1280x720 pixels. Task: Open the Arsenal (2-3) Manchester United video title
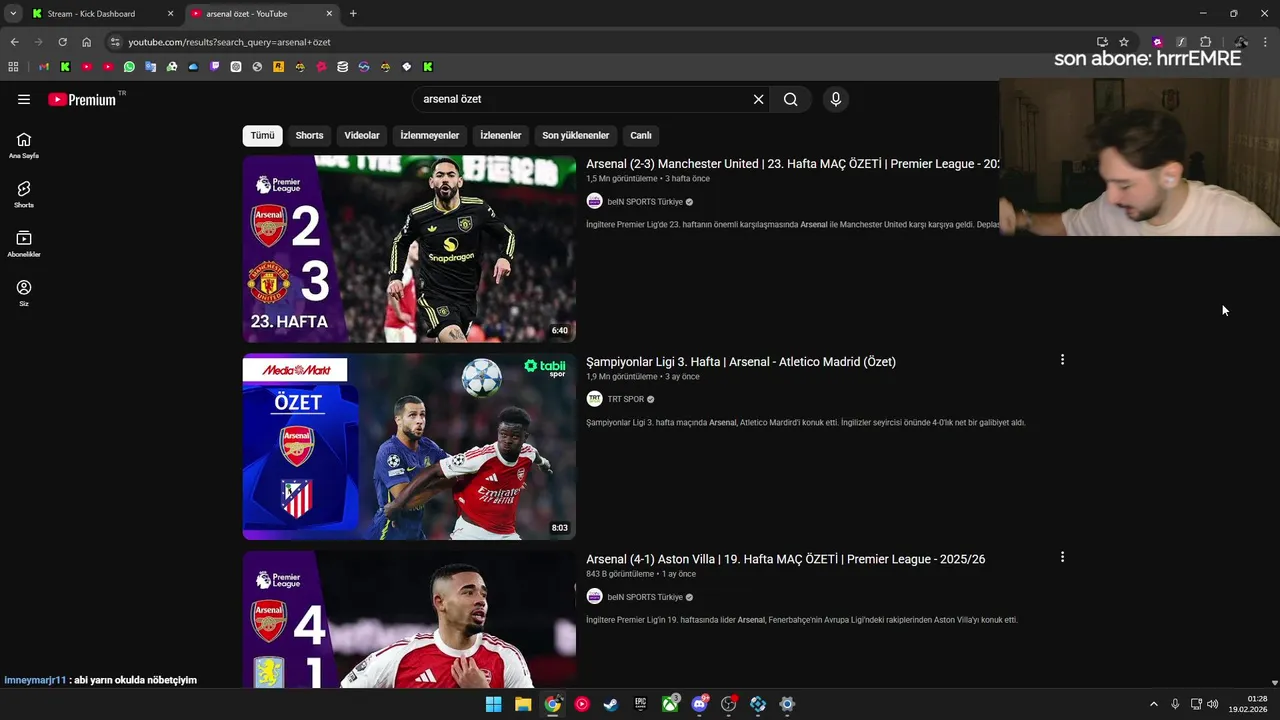793,164
